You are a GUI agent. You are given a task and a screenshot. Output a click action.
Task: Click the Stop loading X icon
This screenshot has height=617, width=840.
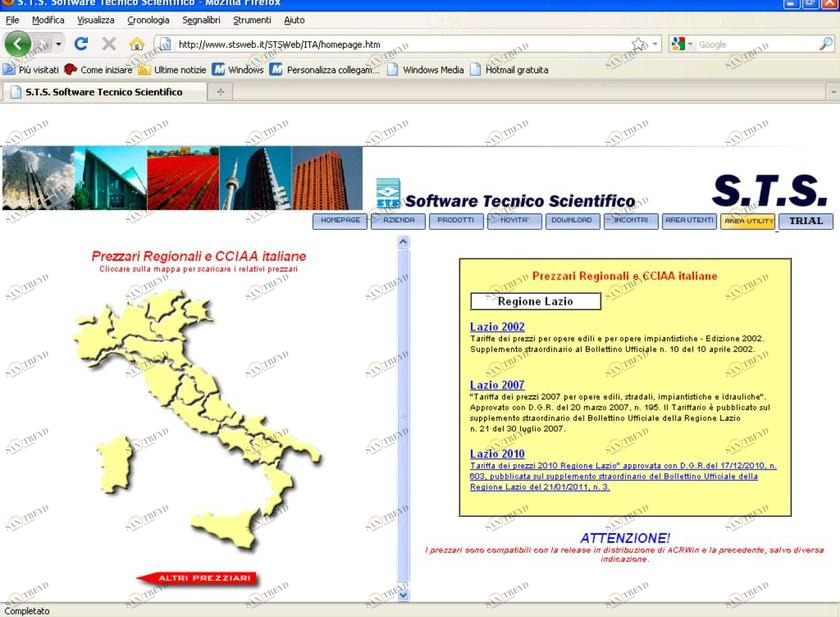(x=109, y=44)
